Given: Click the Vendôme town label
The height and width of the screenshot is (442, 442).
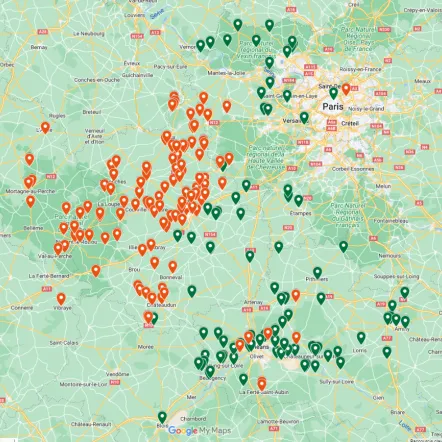Looking at the screenshot, I should click(117, 374).
